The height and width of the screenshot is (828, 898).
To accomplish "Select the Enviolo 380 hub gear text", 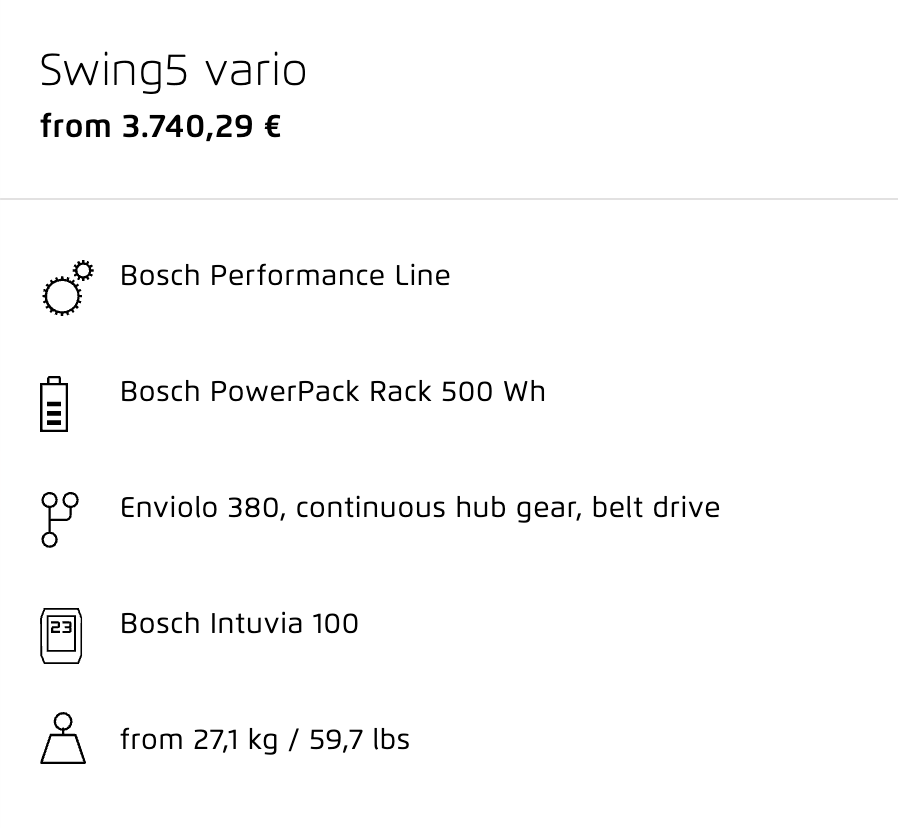I will [x=420, y=508].
